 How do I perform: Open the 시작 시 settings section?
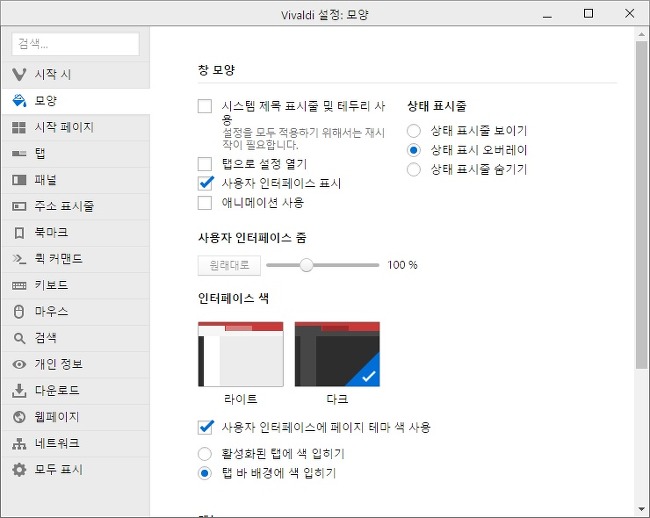coord(76,75)
